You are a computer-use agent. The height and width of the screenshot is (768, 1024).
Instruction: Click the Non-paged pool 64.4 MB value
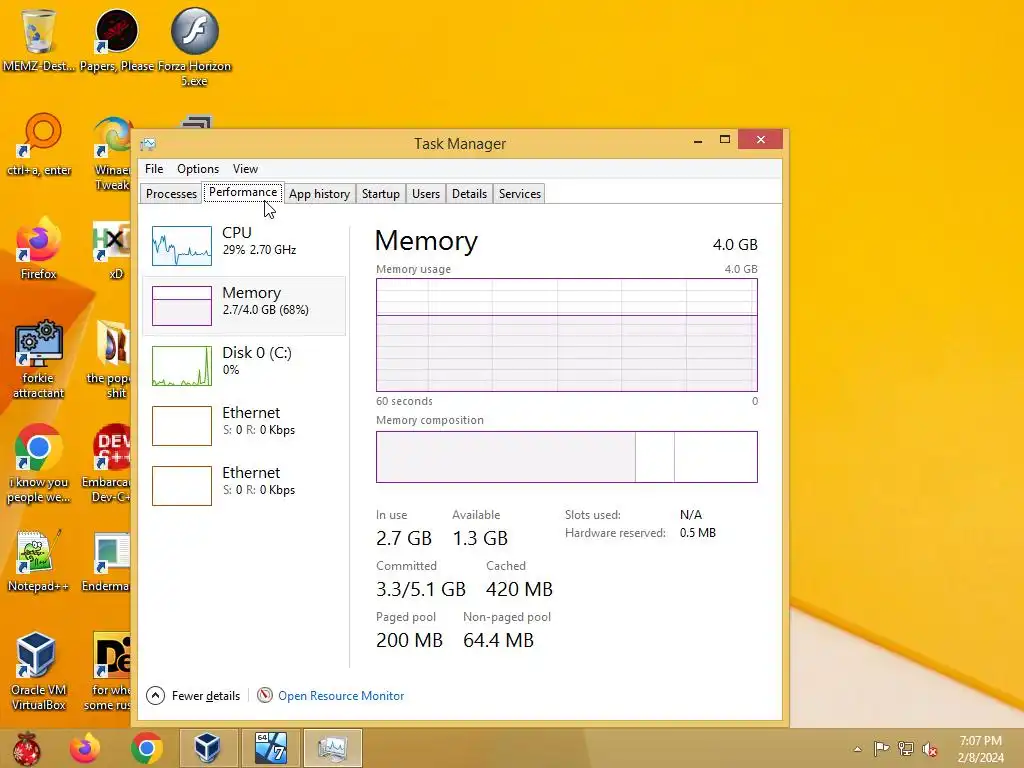498,640
